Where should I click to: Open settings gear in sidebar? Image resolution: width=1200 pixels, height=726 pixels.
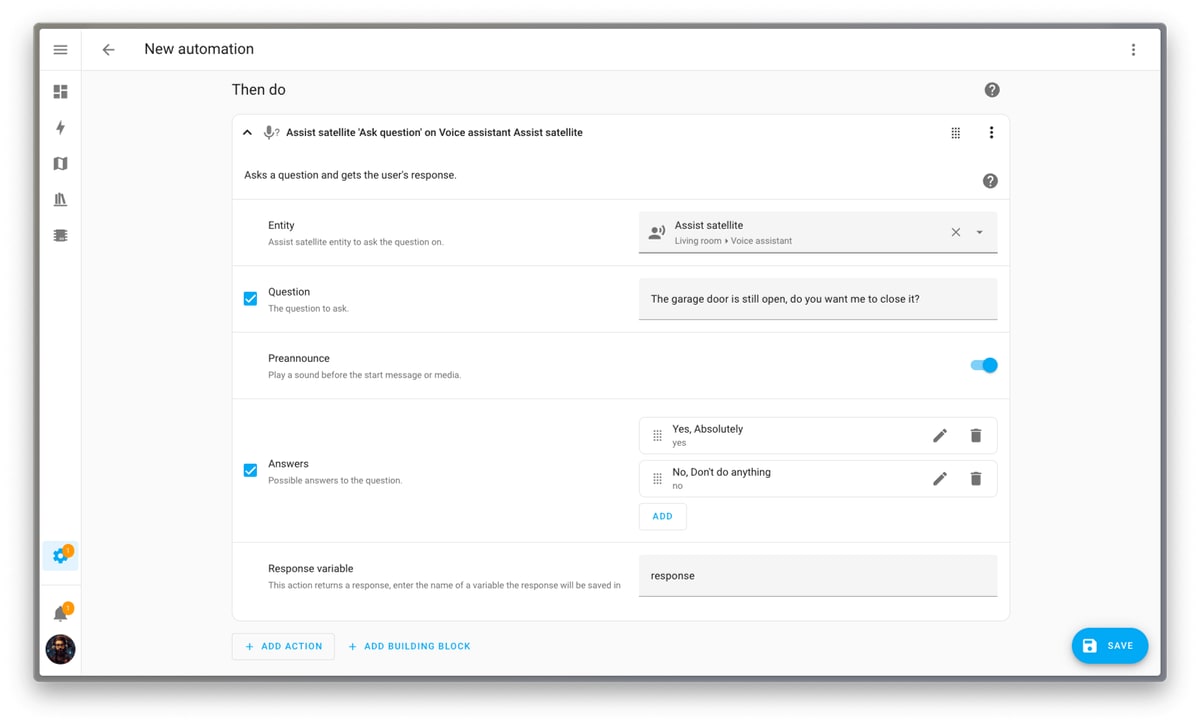tap(60, 556)
